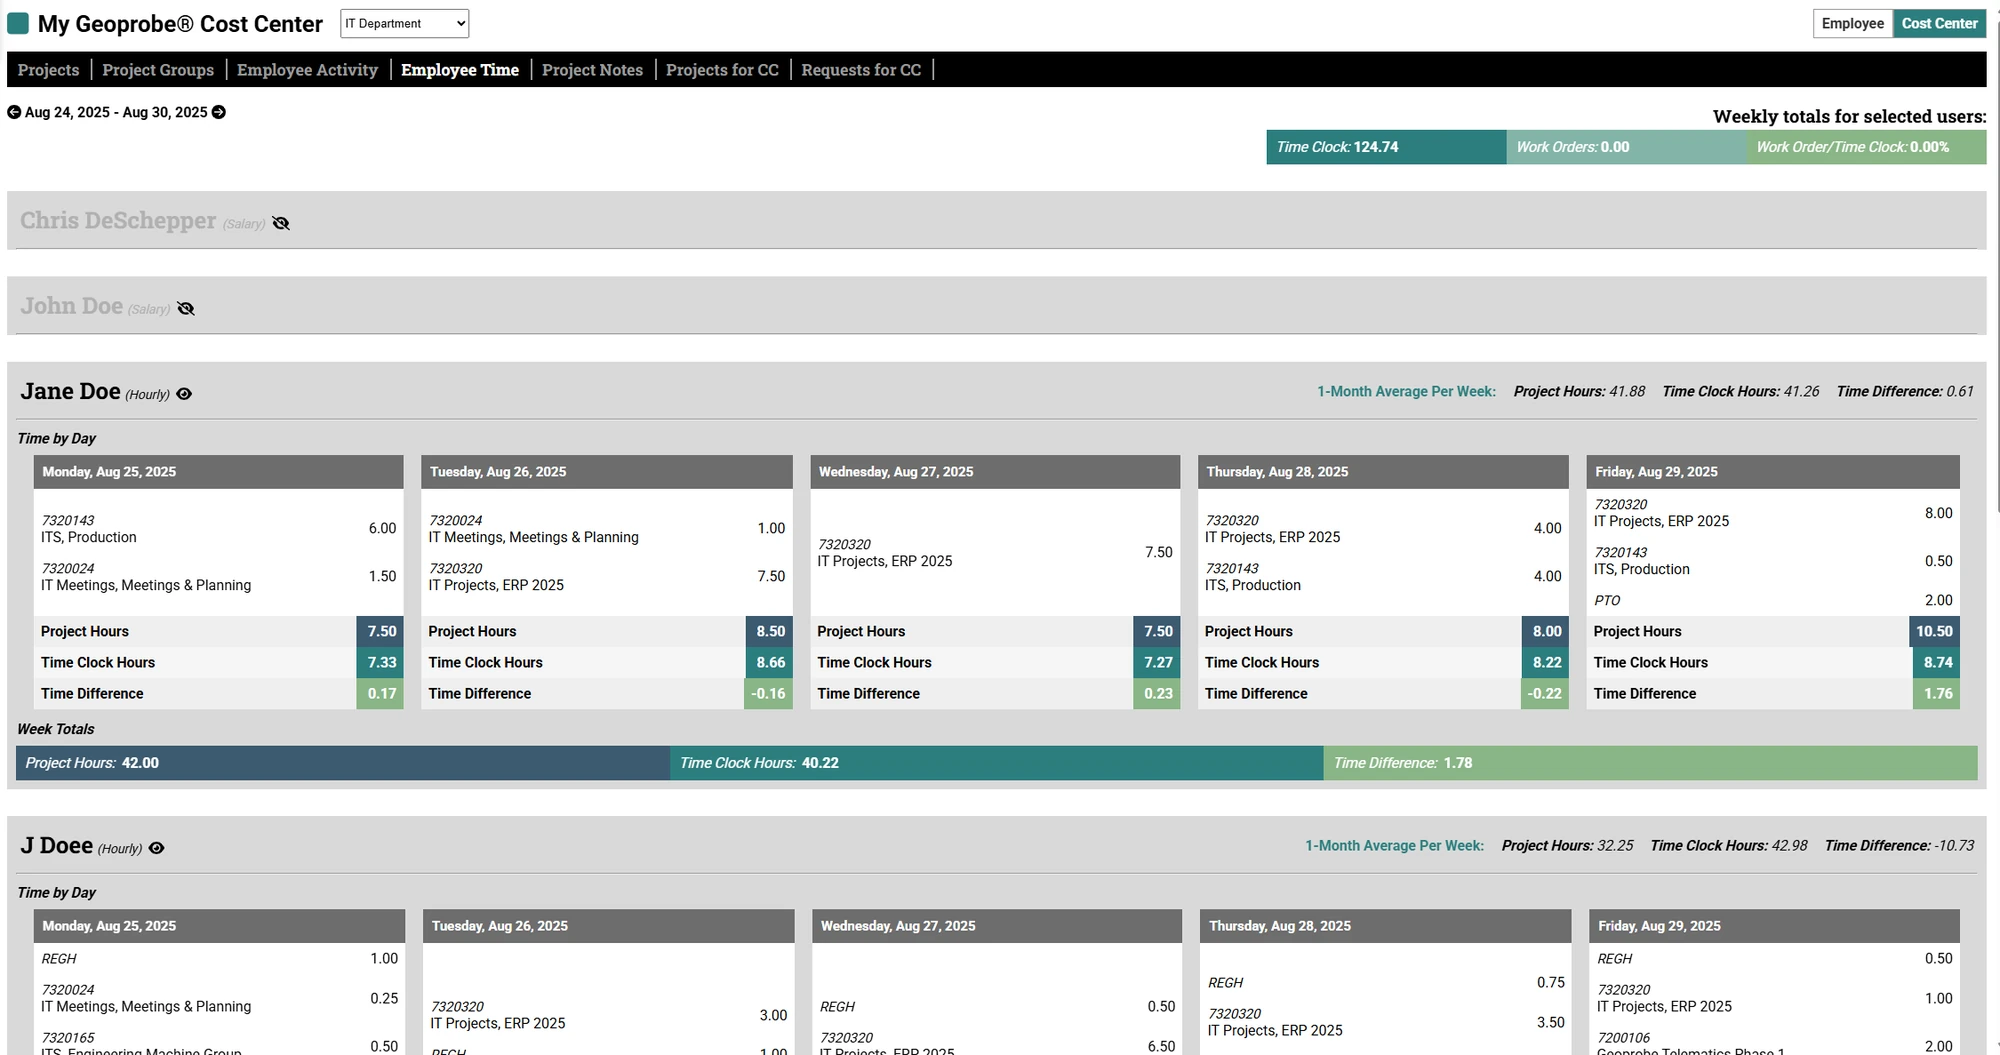
Task: Click the Work Orders 0.00 total bar
Action: (x=1626, y=147)
